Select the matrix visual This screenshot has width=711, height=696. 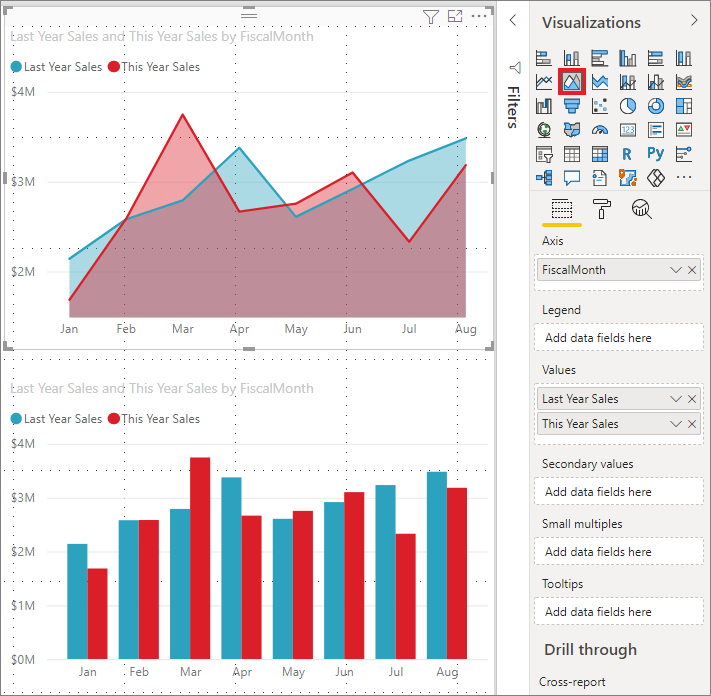tap(599, 154)
